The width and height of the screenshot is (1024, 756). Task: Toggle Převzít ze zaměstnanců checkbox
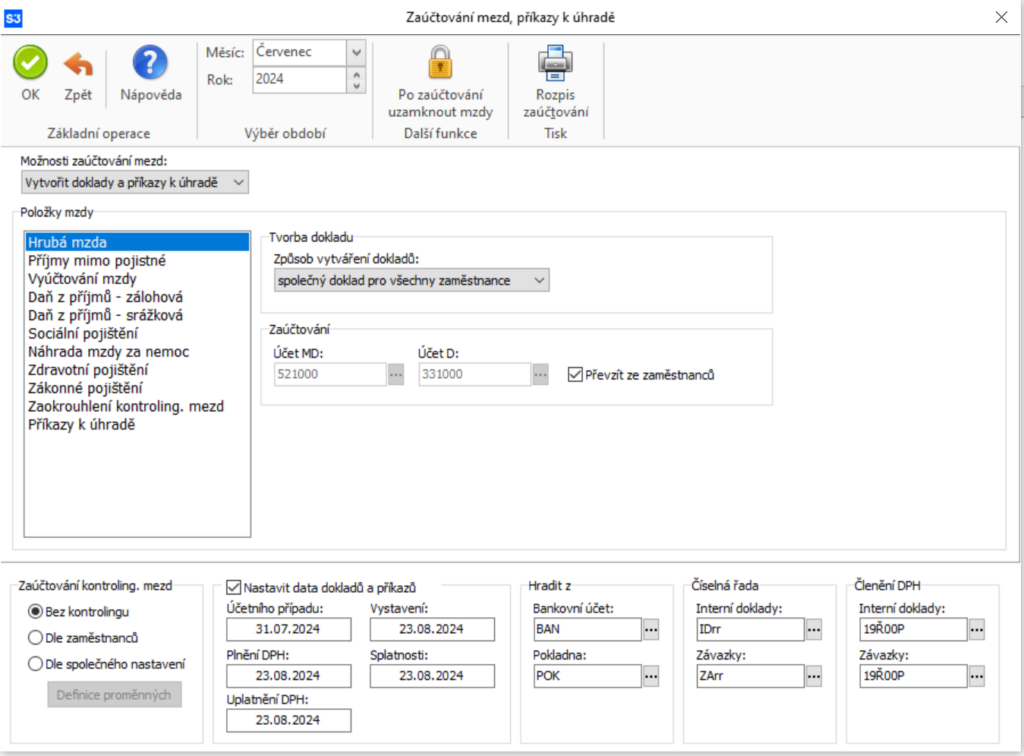[574, 375]
